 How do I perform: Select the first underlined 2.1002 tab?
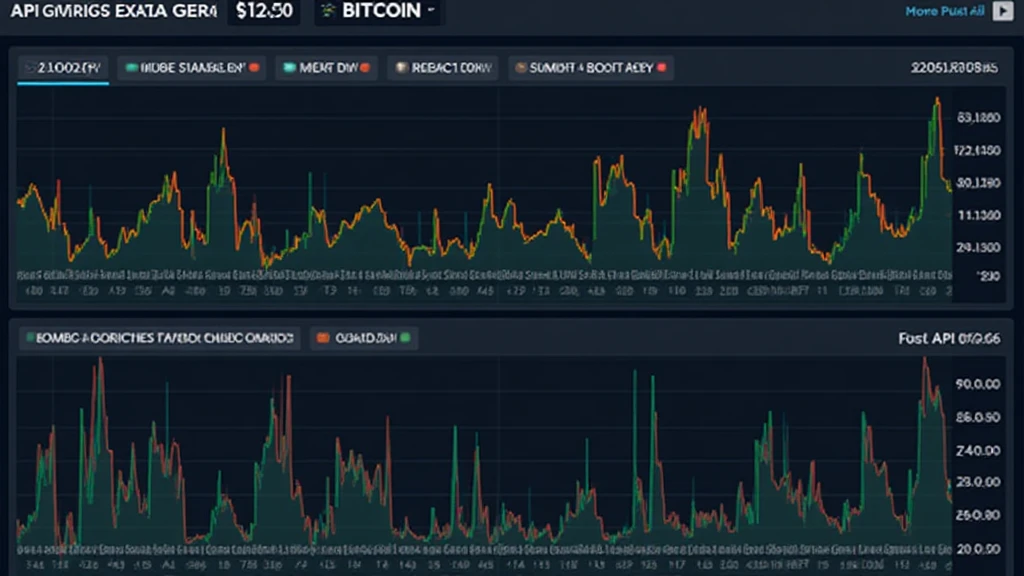pyautogui.click(x=62, y=68)
